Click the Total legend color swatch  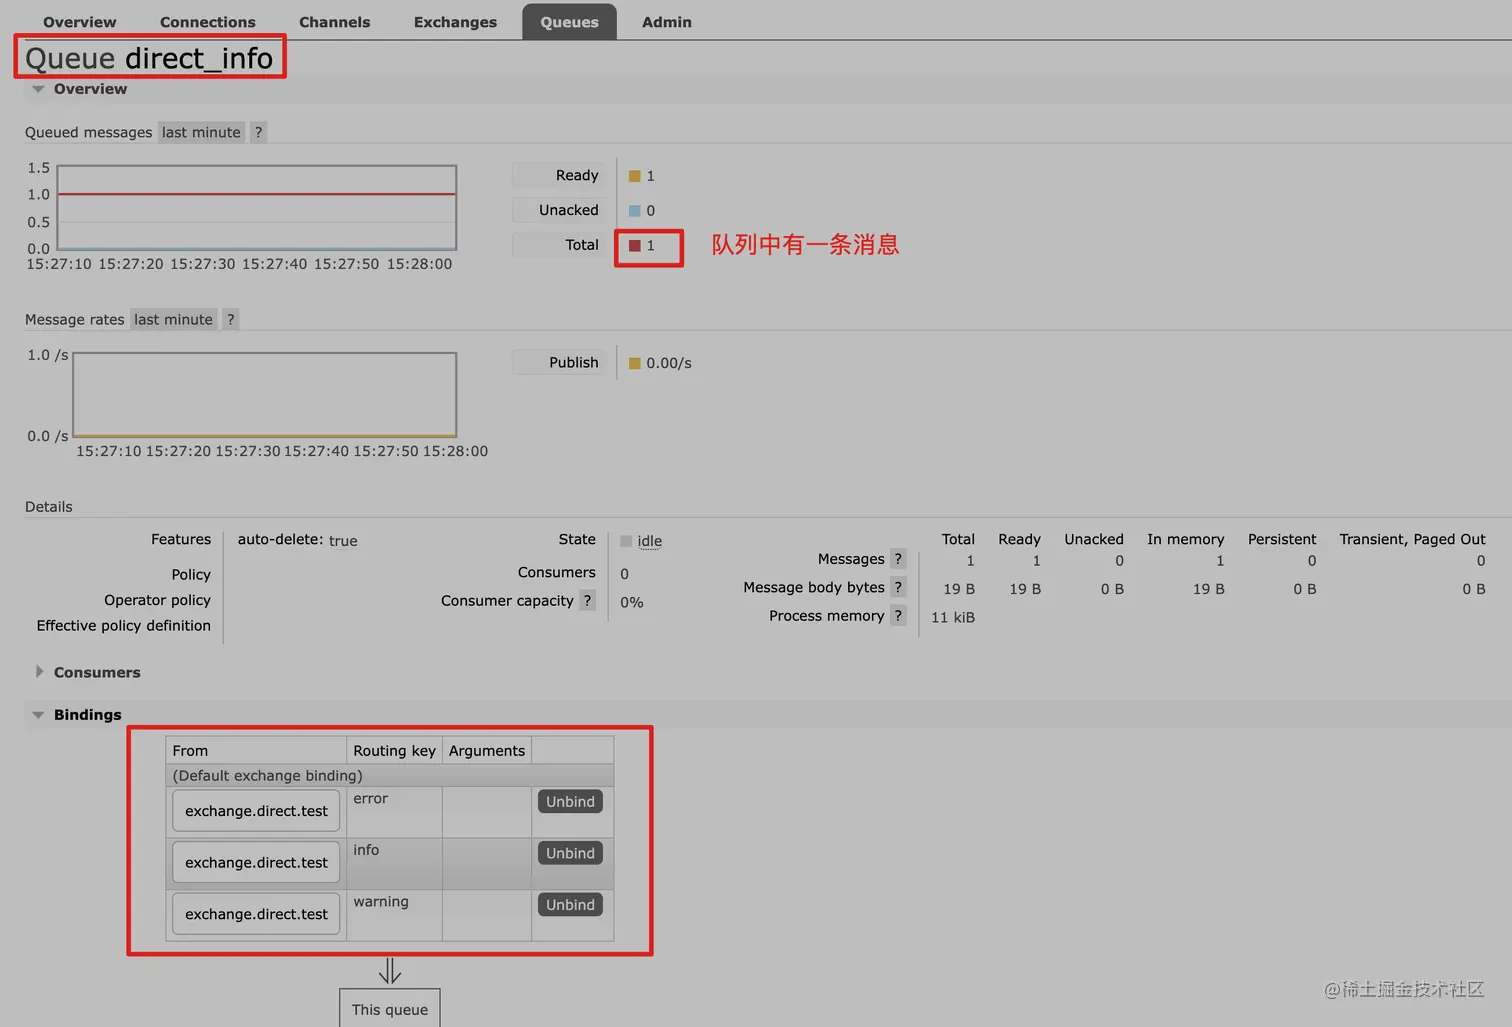tap(634, 246)
